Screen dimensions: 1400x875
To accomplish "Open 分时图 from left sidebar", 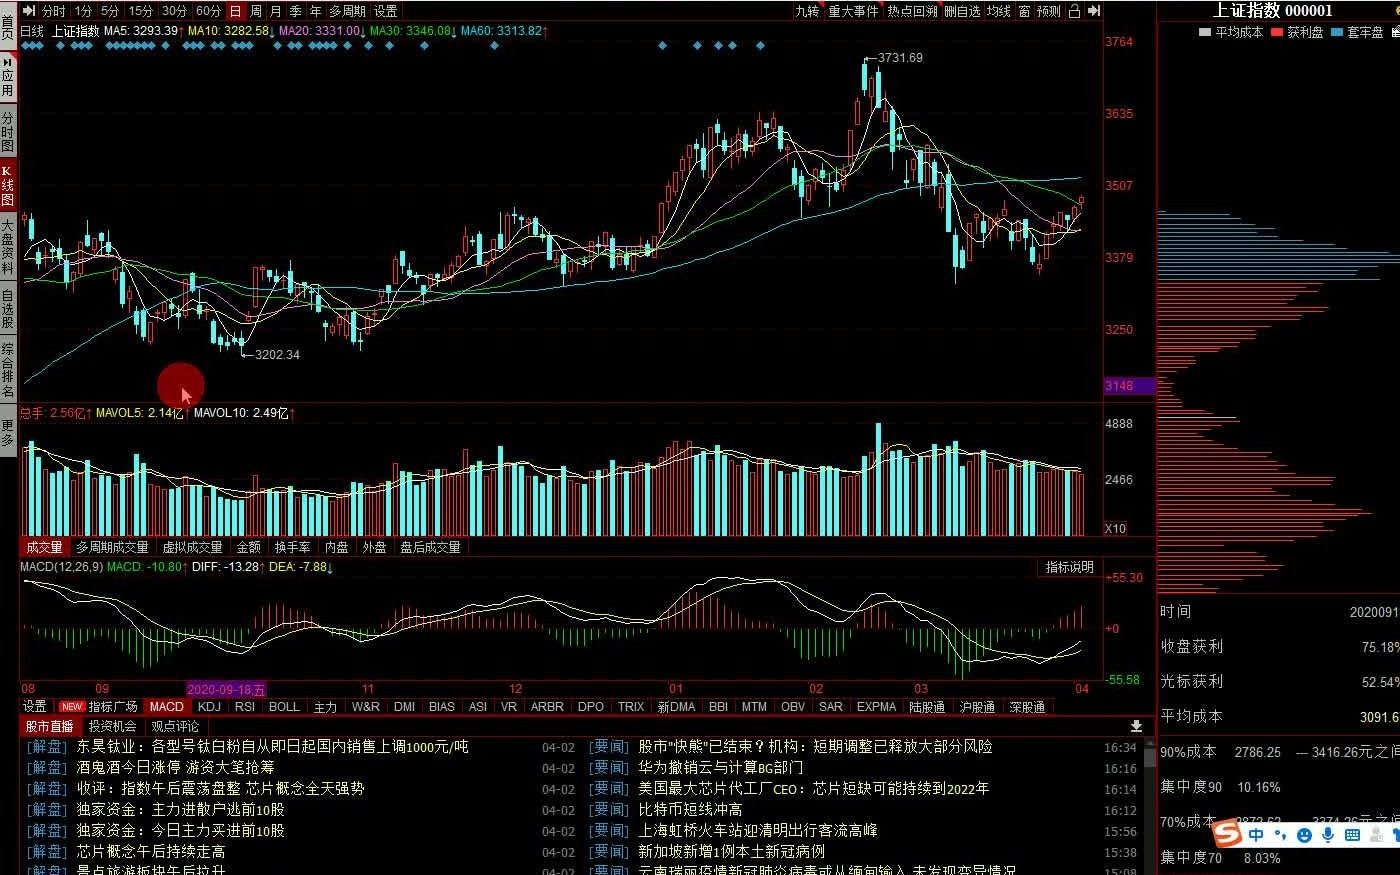I will pos(7,131).
